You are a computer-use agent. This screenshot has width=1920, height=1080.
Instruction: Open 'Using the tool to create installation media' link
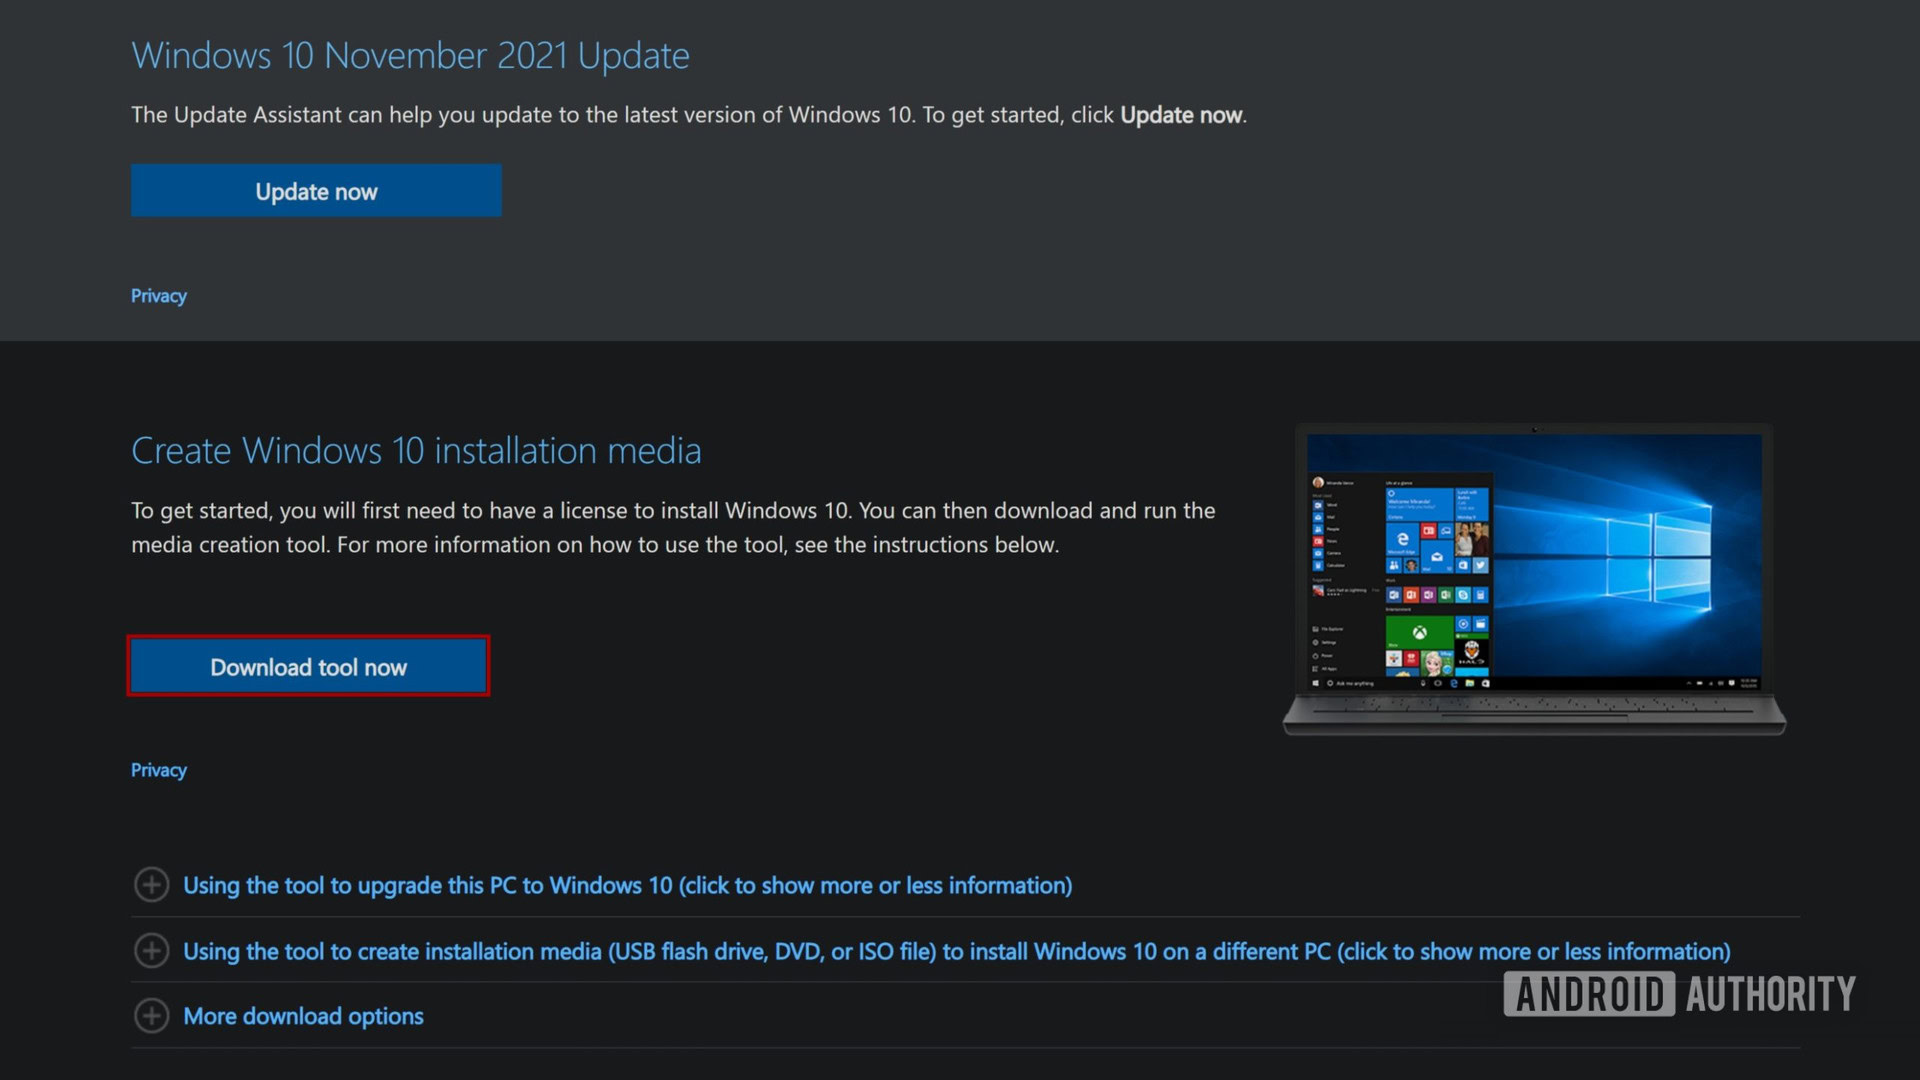click(957, 952)
